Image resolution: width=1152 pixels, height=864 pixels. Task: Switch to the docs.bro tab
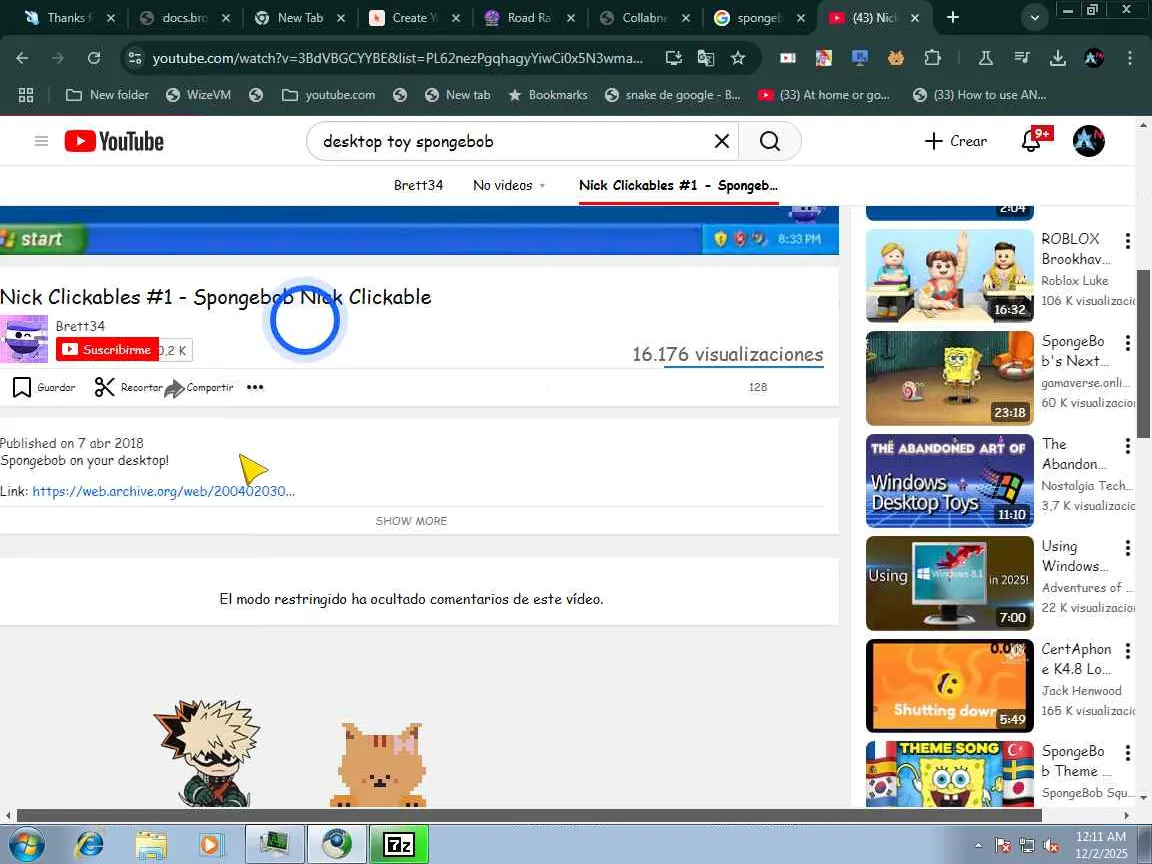coord(185,18)
